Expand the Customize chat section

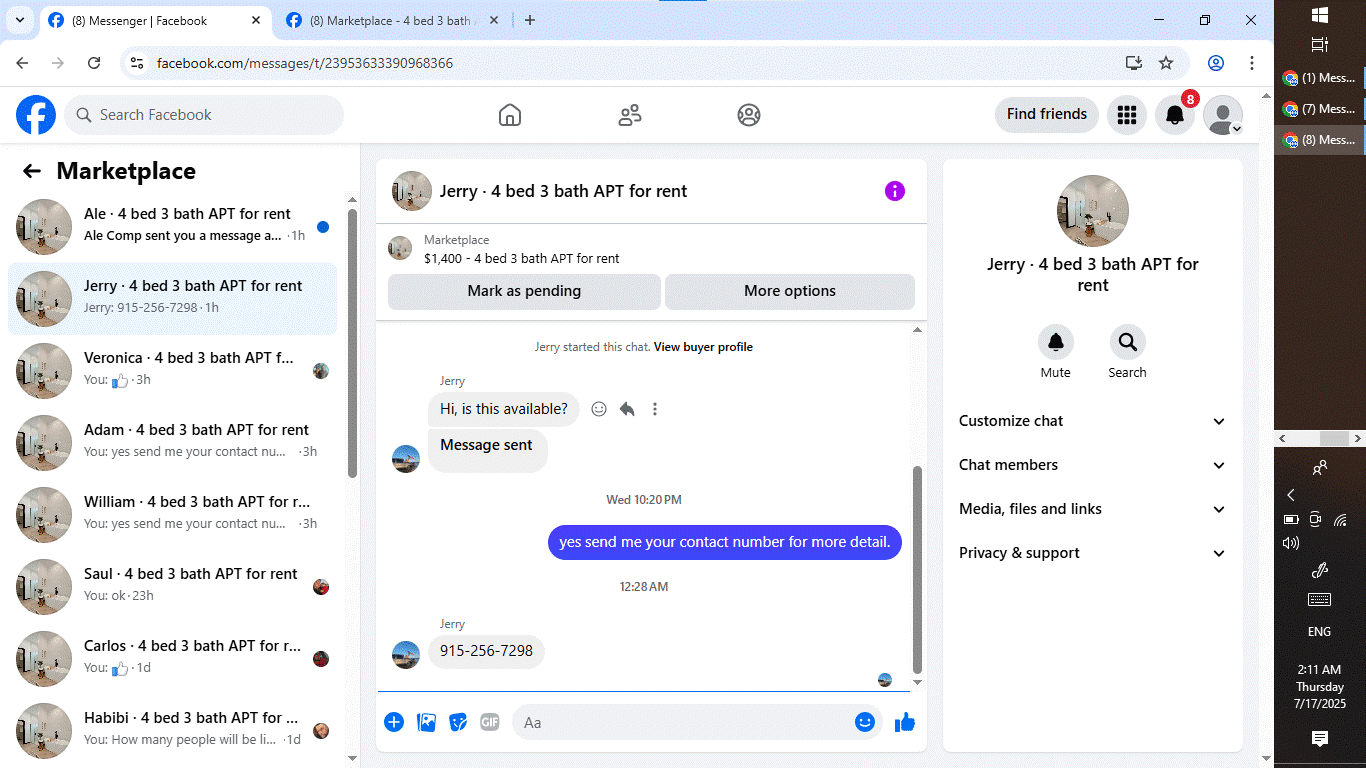1093,421
